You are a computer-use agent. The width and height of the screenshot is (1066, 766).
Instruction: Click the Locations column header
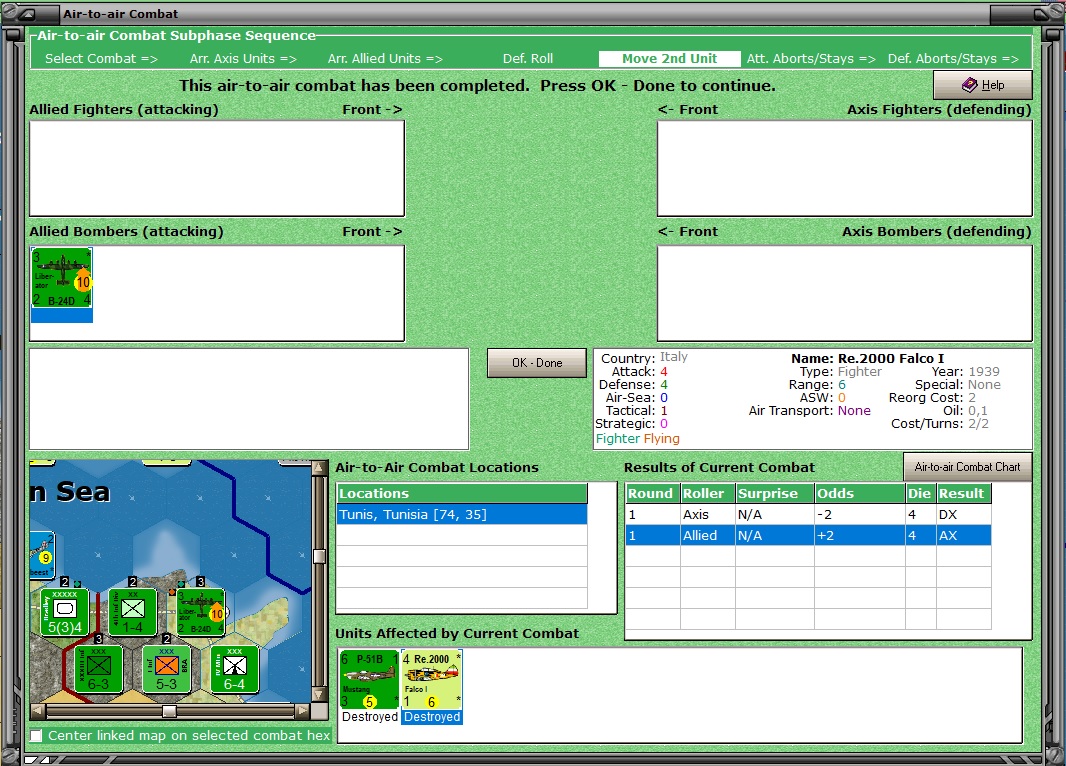tap(462, 493)
